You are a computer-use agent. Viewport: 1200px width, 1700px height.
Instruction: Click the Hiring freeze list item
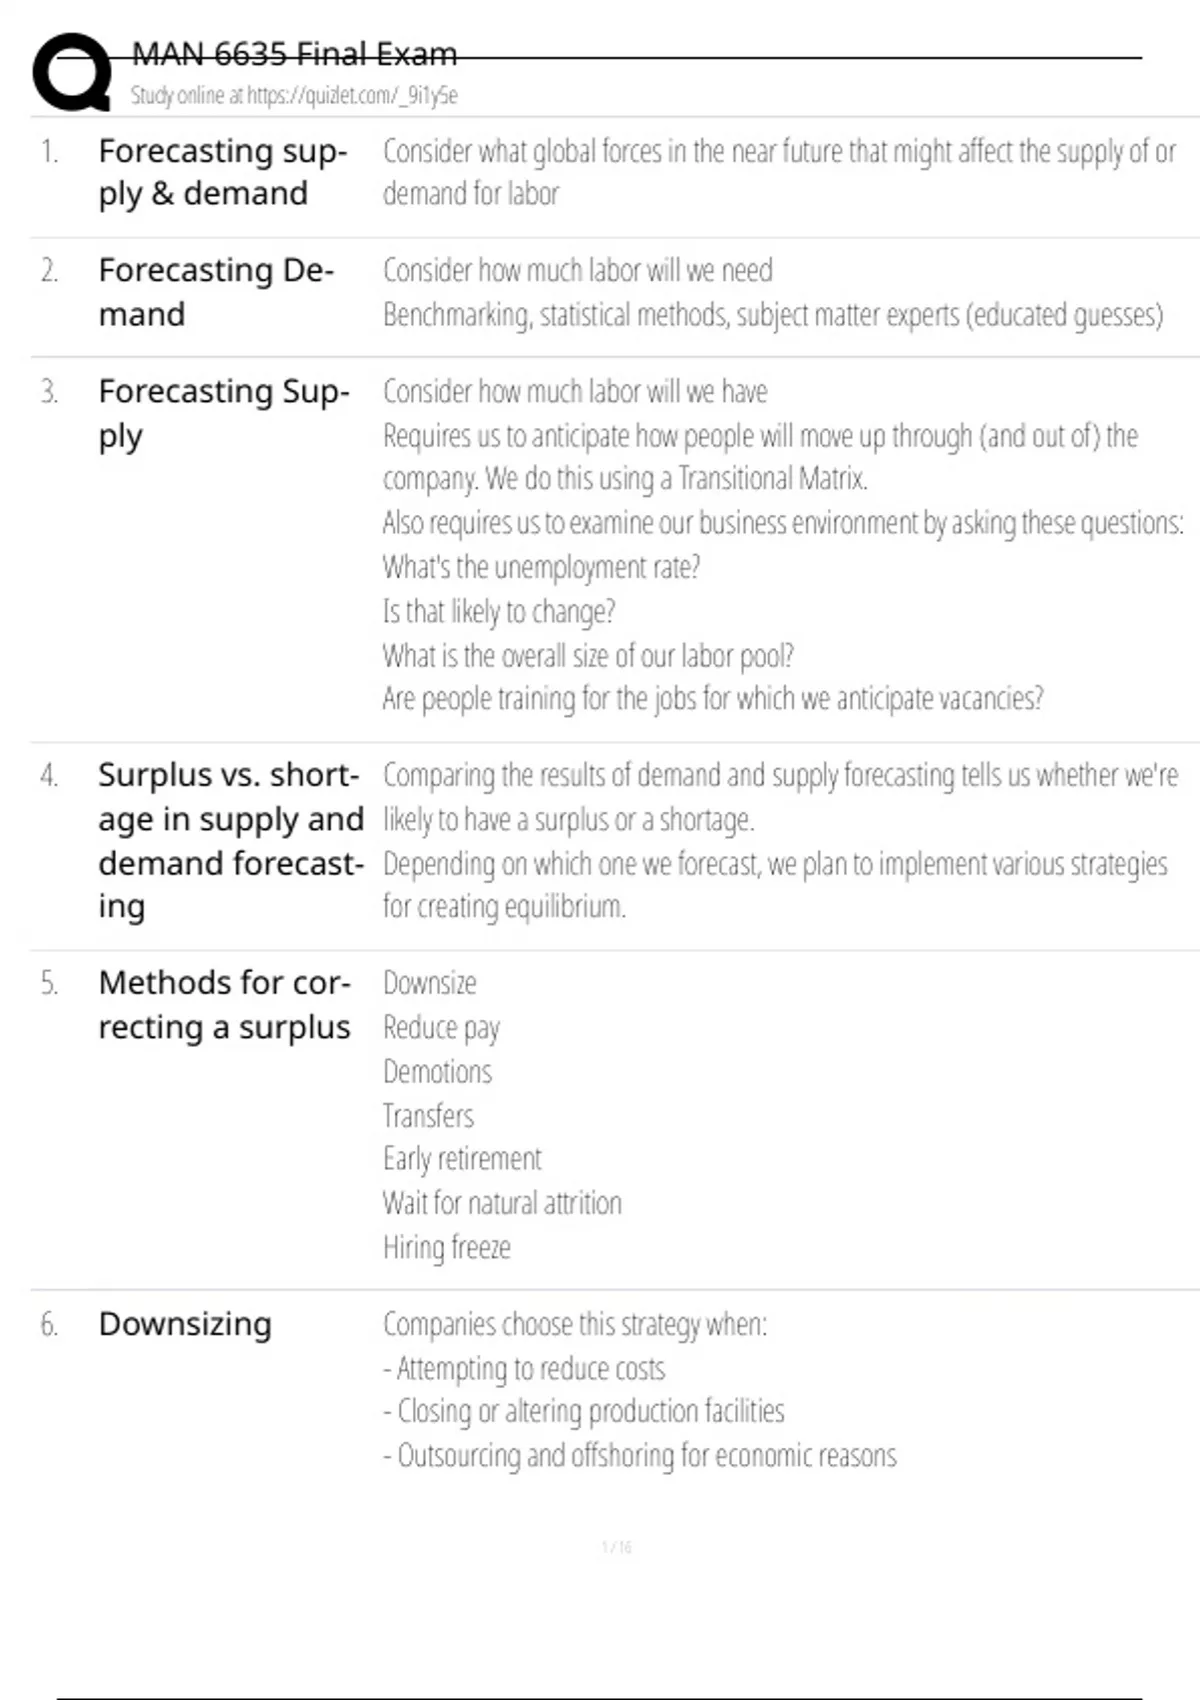coord(447,1247)
